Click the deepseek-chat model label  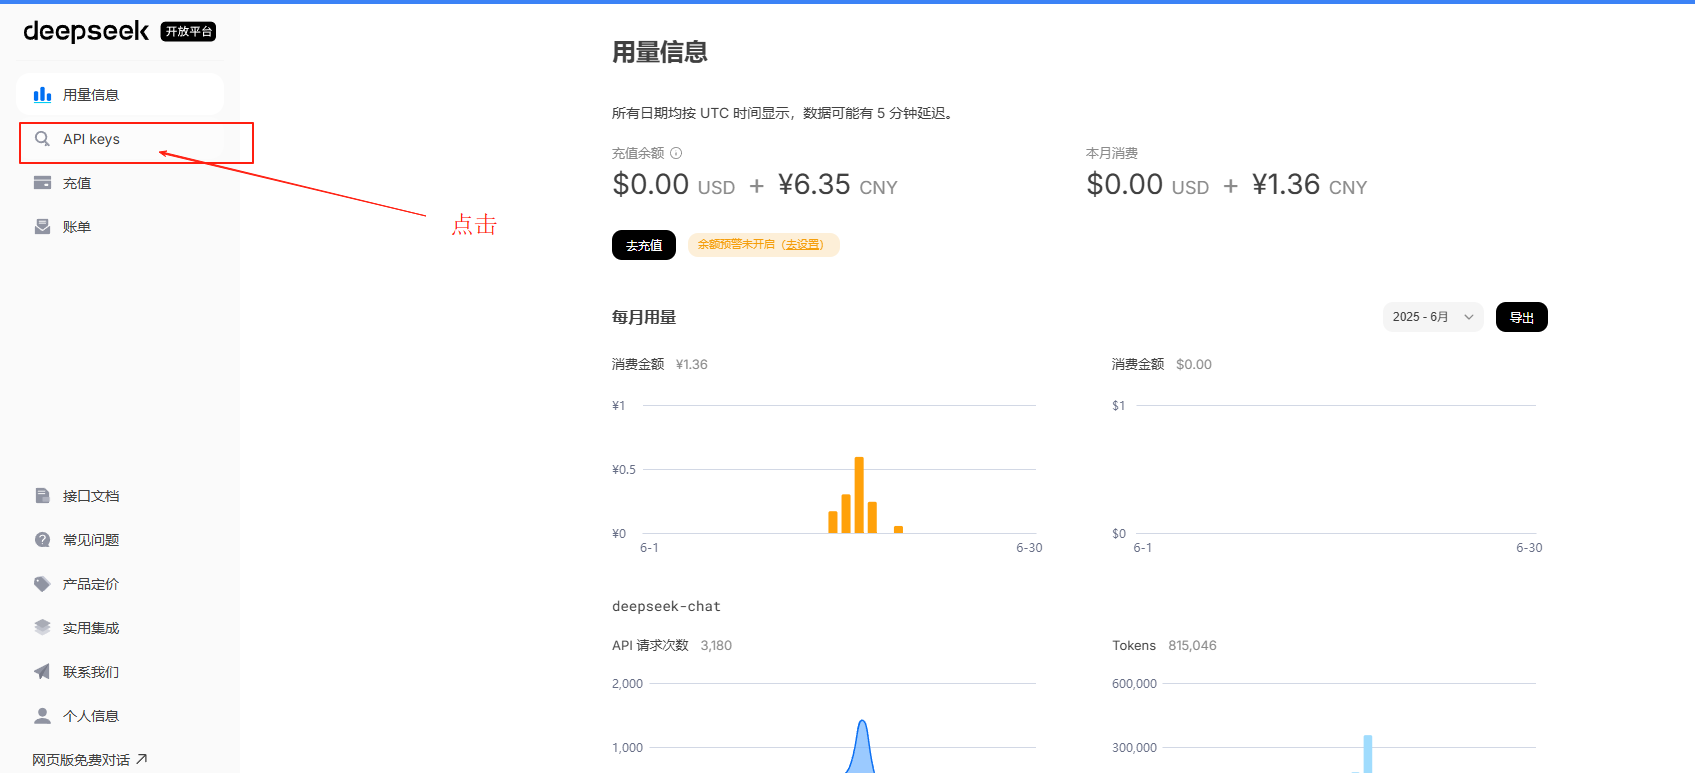tap(666, 606)
